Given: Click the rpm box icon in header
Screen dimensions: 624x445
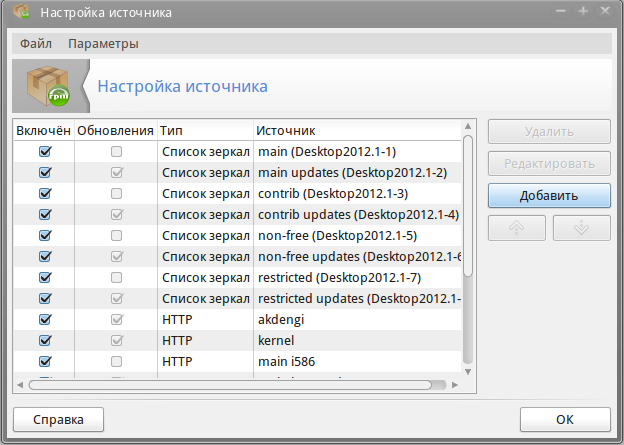Looking at the screenshot, I should click(48, 86).
